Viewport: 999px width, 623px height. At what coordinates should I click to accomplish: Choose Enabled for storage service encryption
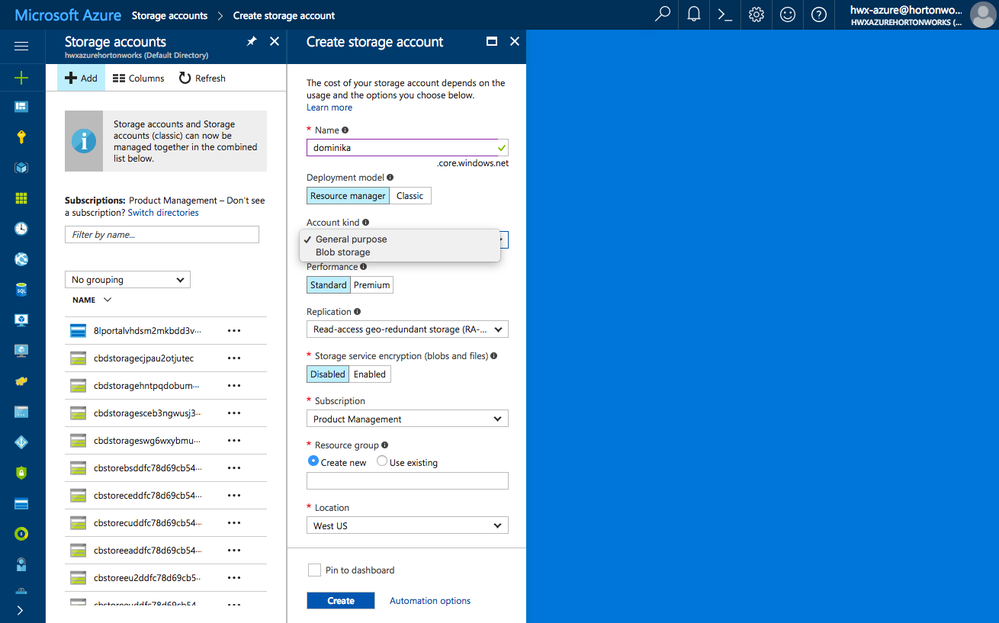pyautogui.click(x=369, y=374)
